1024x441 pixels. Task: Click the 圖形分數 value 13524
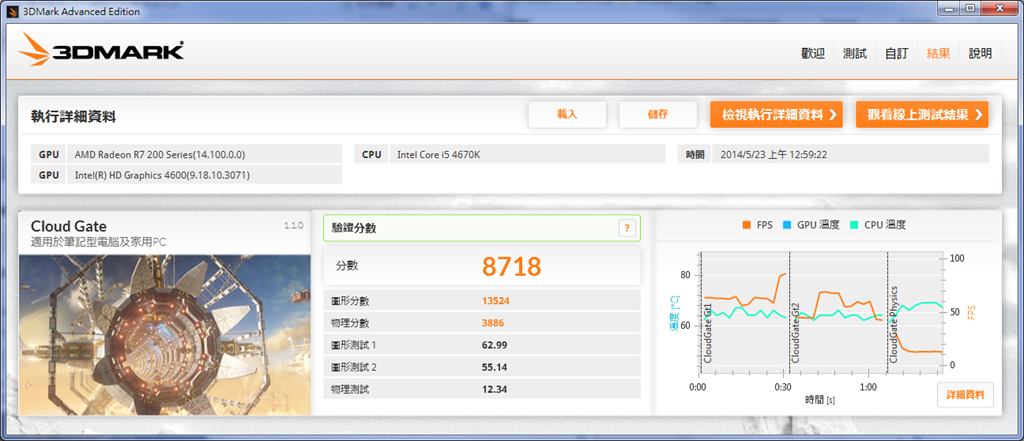click(496, 301)
